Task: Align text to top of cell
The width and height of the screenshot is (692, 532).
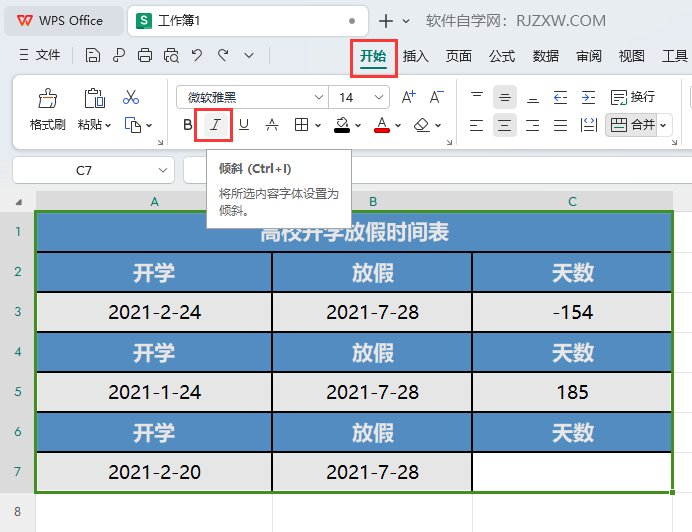Action: [477, 97]
